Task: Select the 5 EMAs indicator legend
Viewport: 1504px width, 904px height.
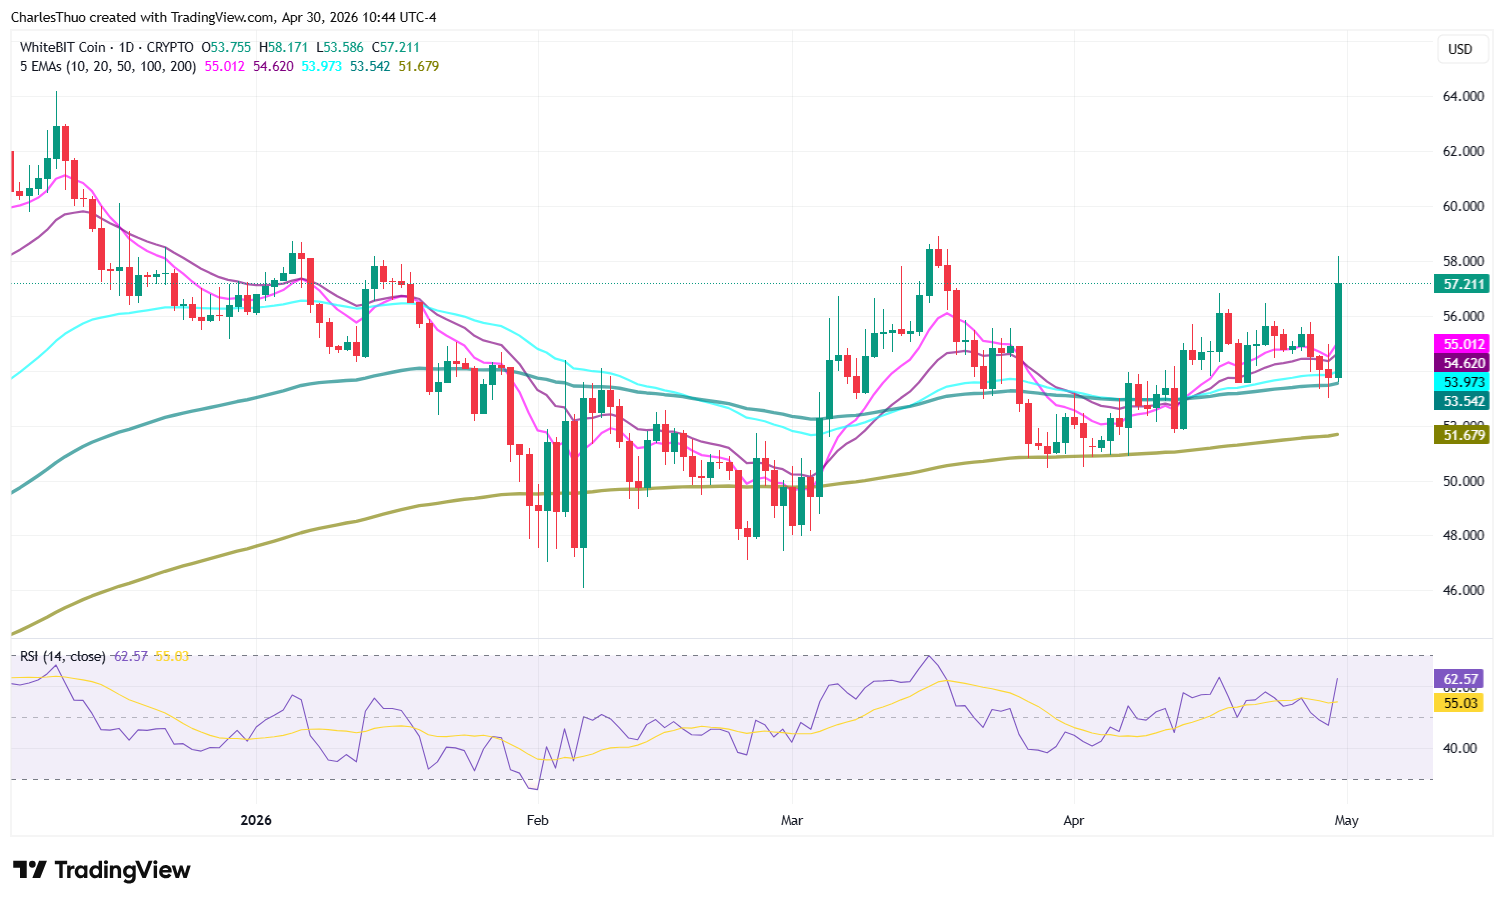Action: 108,66
